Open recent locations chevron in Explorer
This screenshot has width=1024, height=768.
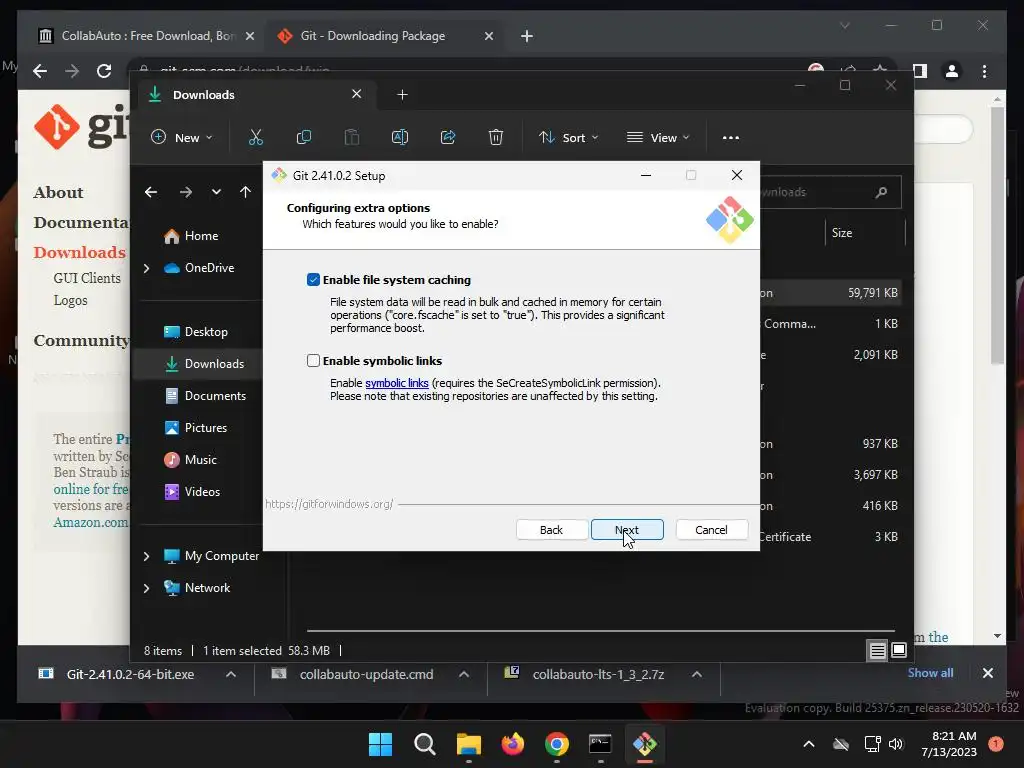(216, 192)
